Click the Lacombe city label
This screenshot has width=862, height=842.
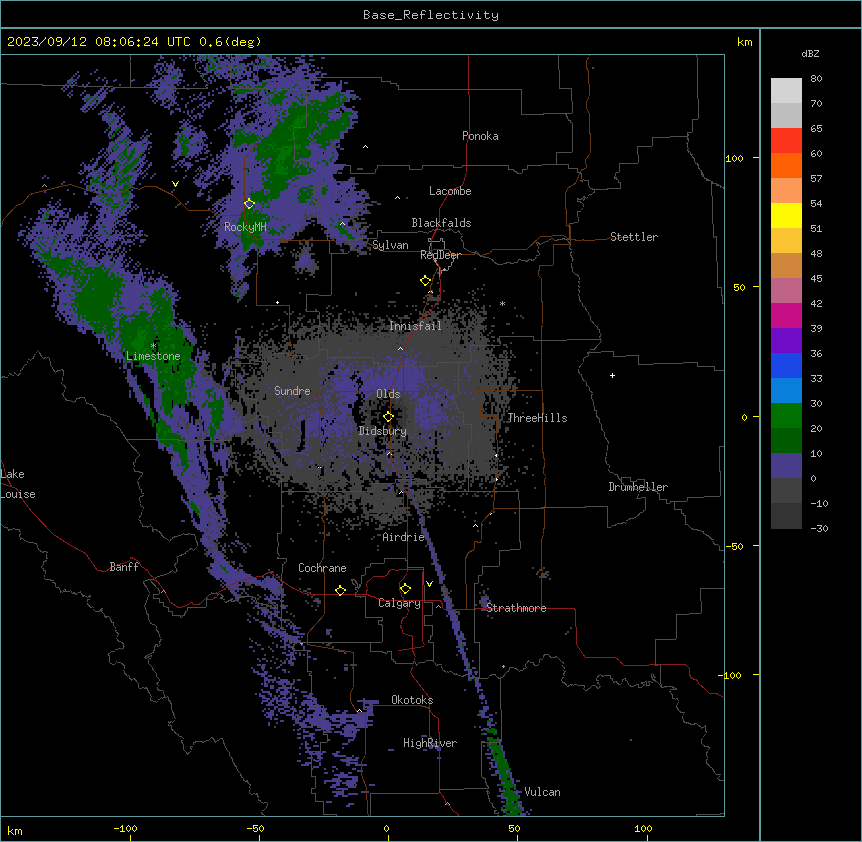click(x=450, y=191)
